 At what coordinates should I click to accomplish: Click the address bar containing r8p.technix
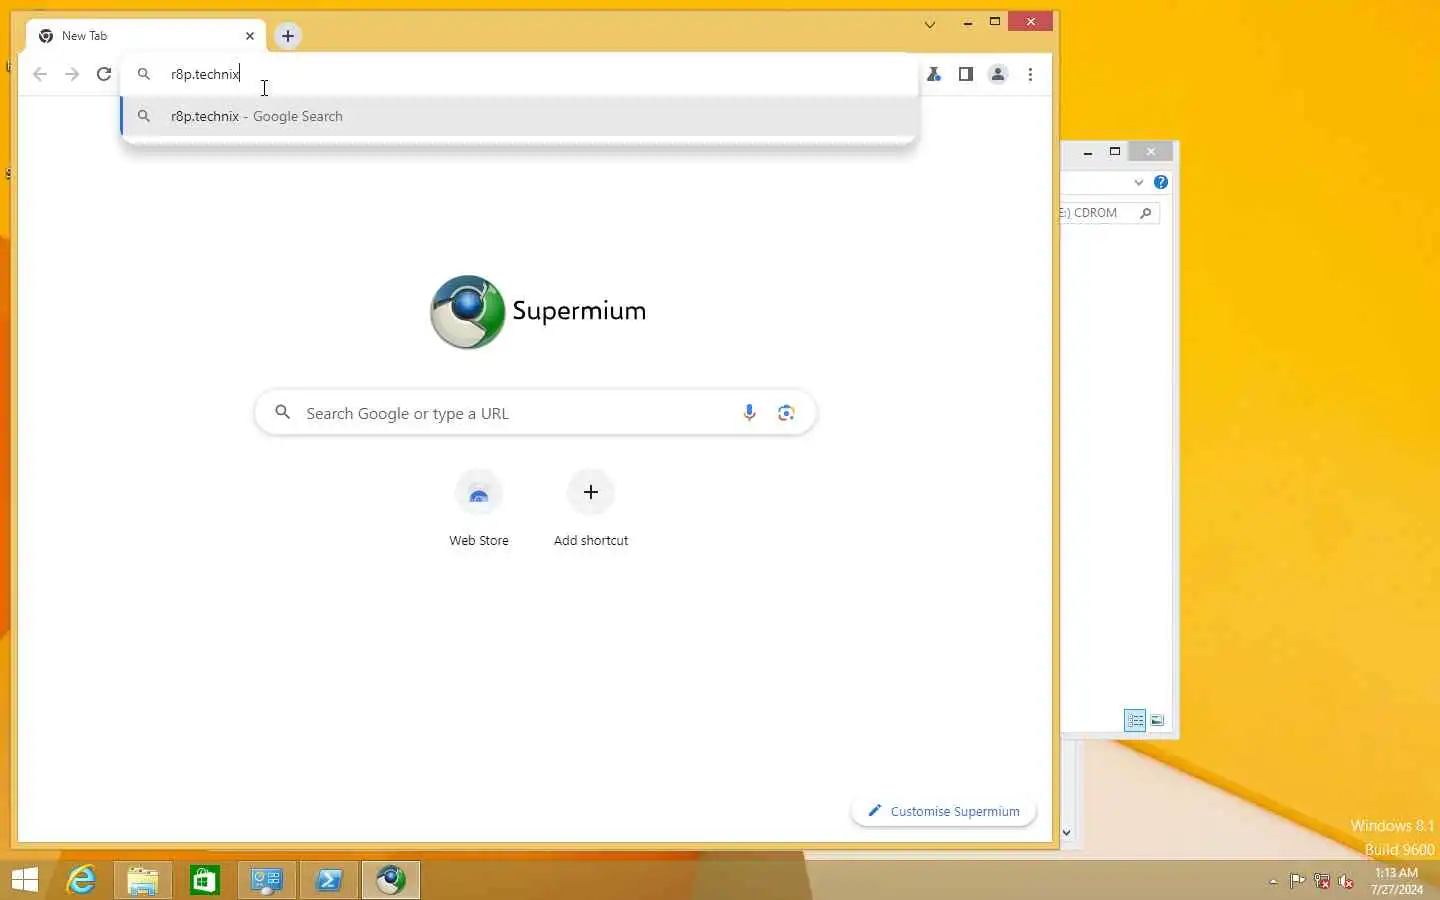pyautogui.click(x=520, y=74)
